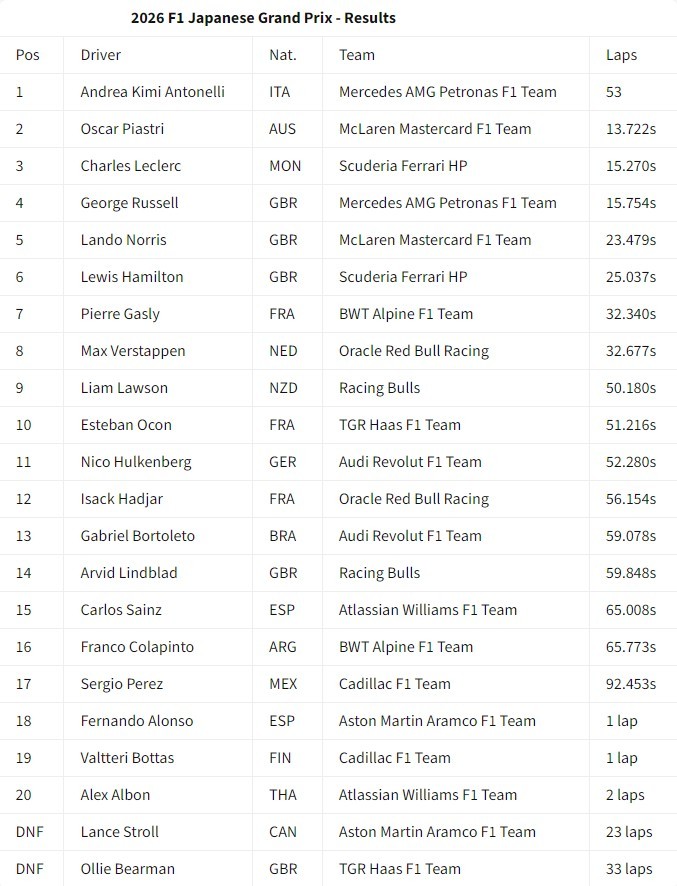Click the Laps column header
This screenshot has height=886, width=677.
(621, 55)
